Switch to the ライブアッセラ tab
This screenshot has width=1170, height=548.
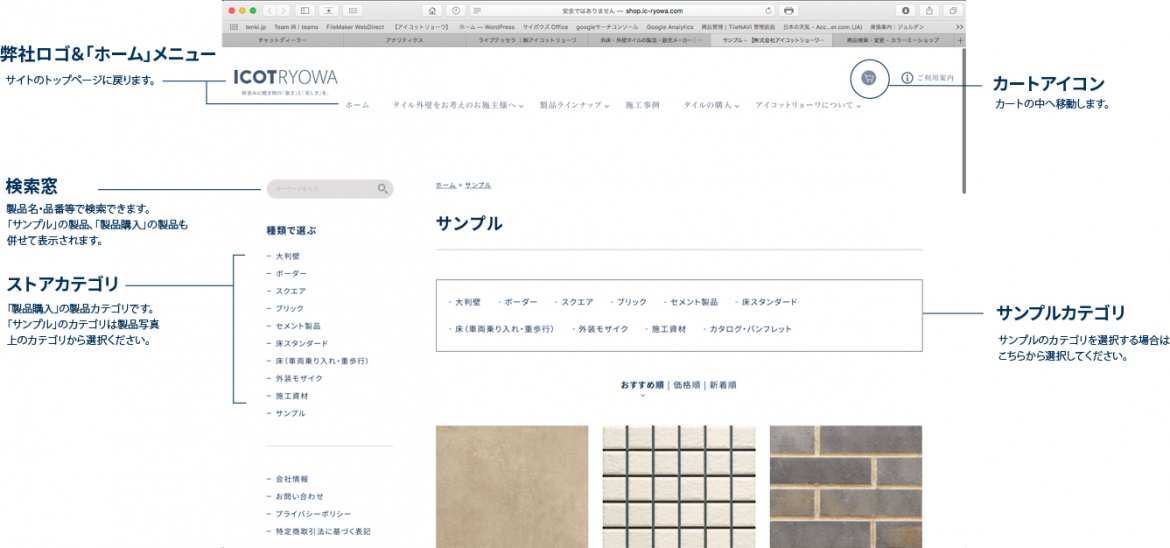pos(527,40)
